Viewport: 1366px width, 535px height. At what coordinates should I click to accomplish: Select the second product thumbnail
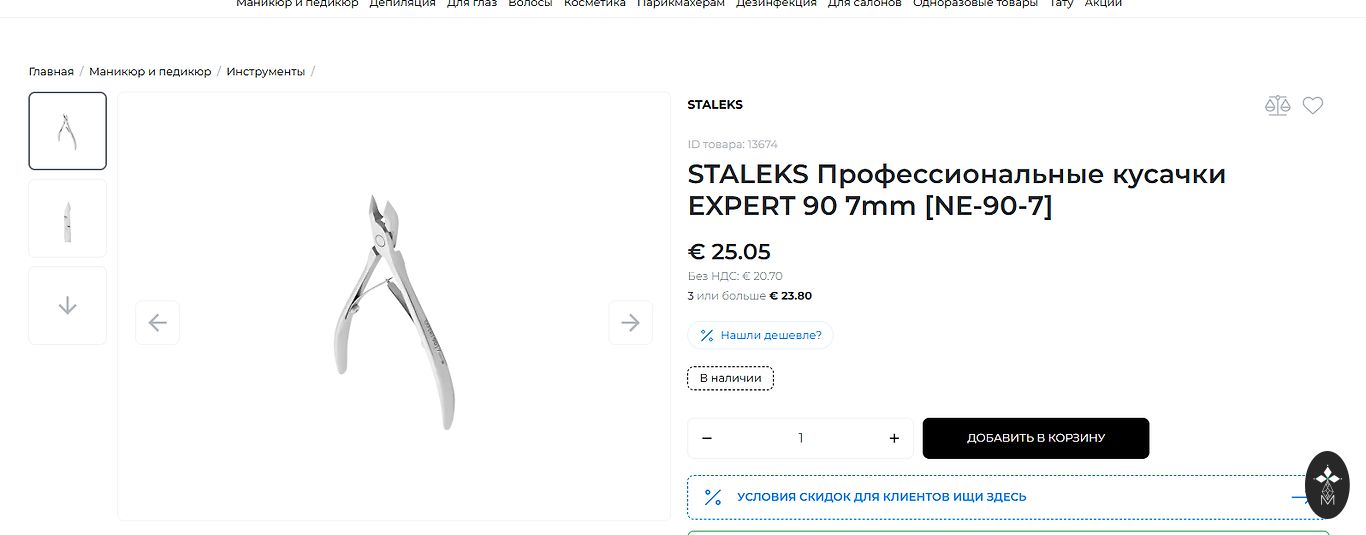point(67,218)
